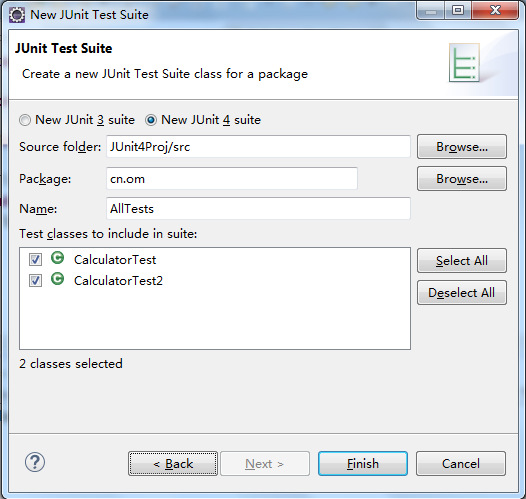Go back with the Back button
This screenshot has height=499, width=526.
(173, 463)
